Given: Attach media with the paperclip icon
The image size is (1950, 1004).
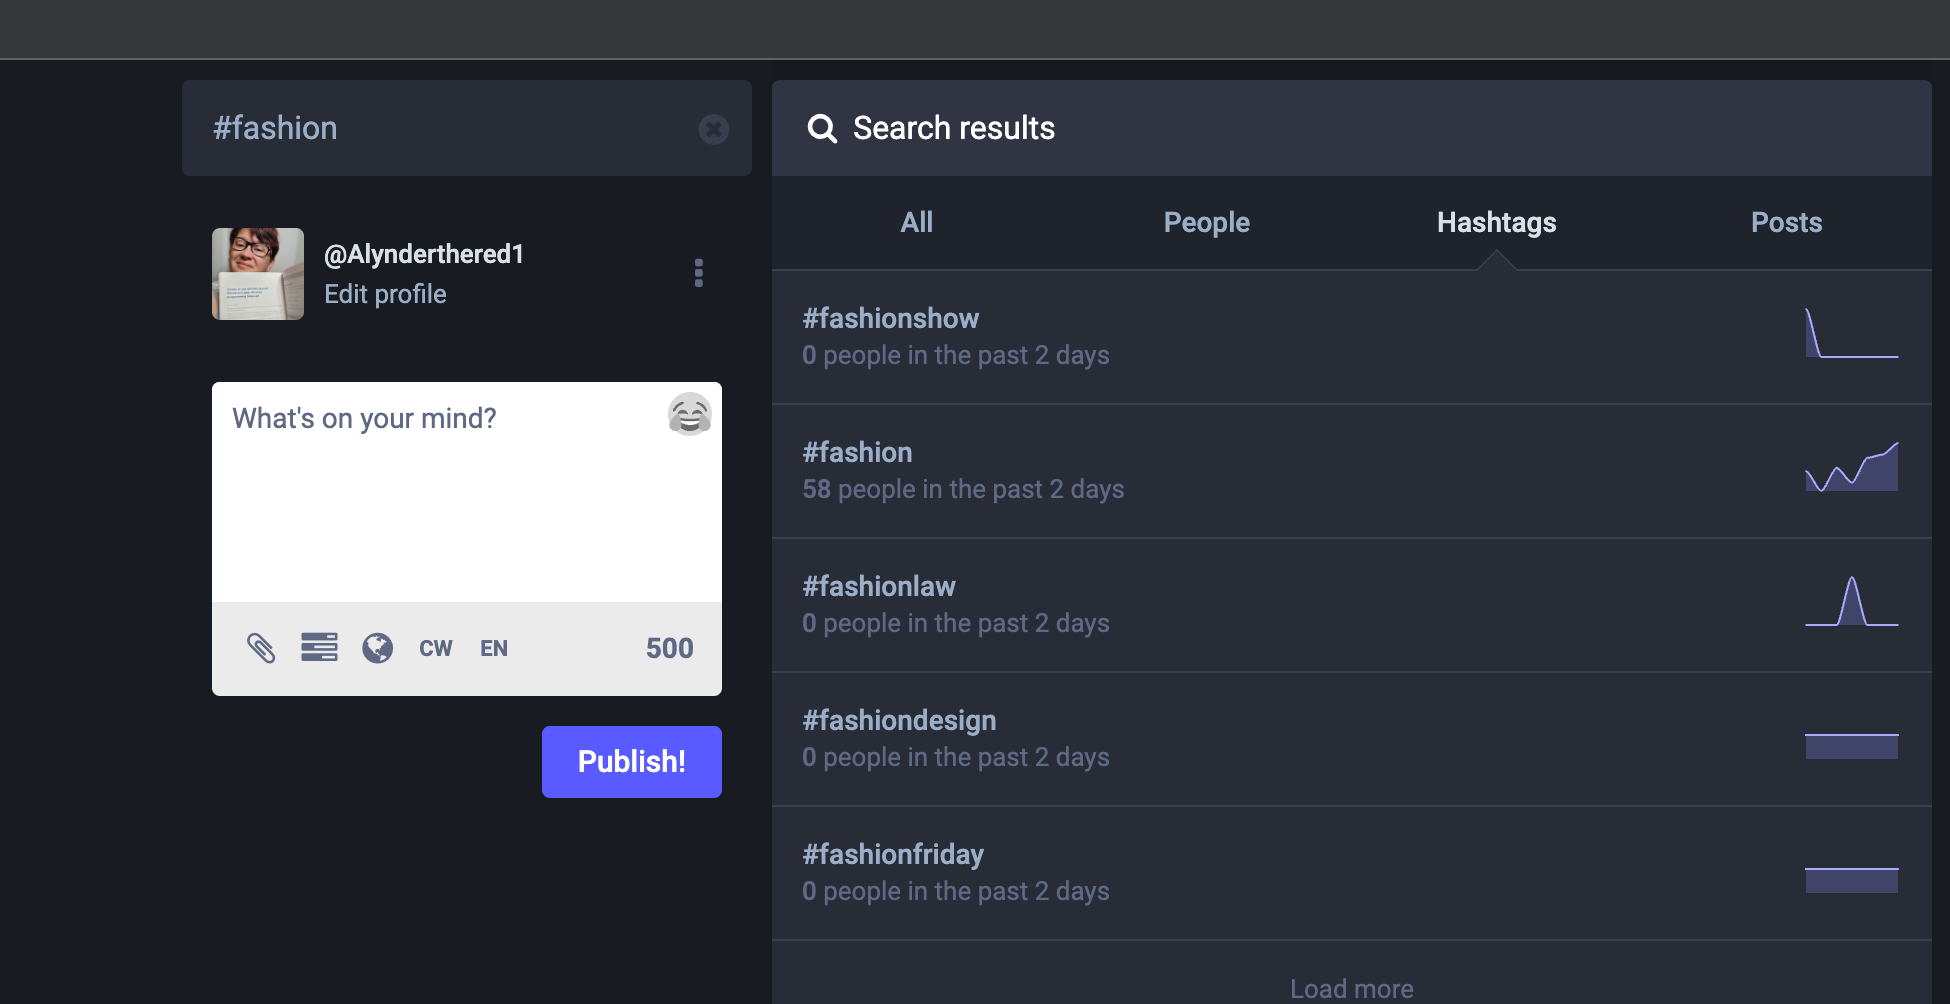Looking at the screenshot, I should click(x=261, y=648).
